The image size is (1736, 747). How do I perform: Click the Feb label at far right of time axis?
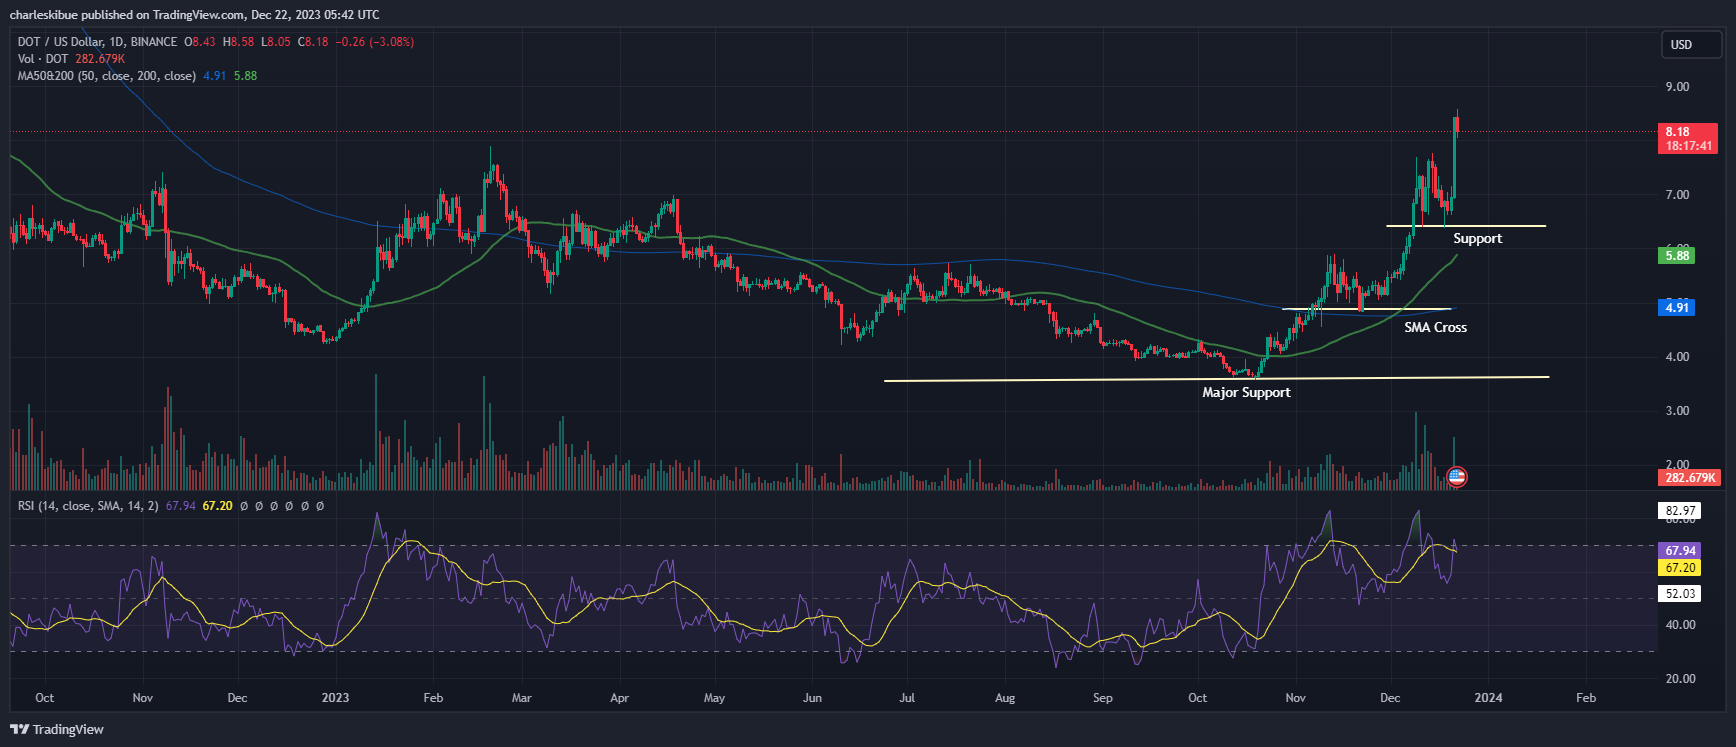[x=1586, y=698]
